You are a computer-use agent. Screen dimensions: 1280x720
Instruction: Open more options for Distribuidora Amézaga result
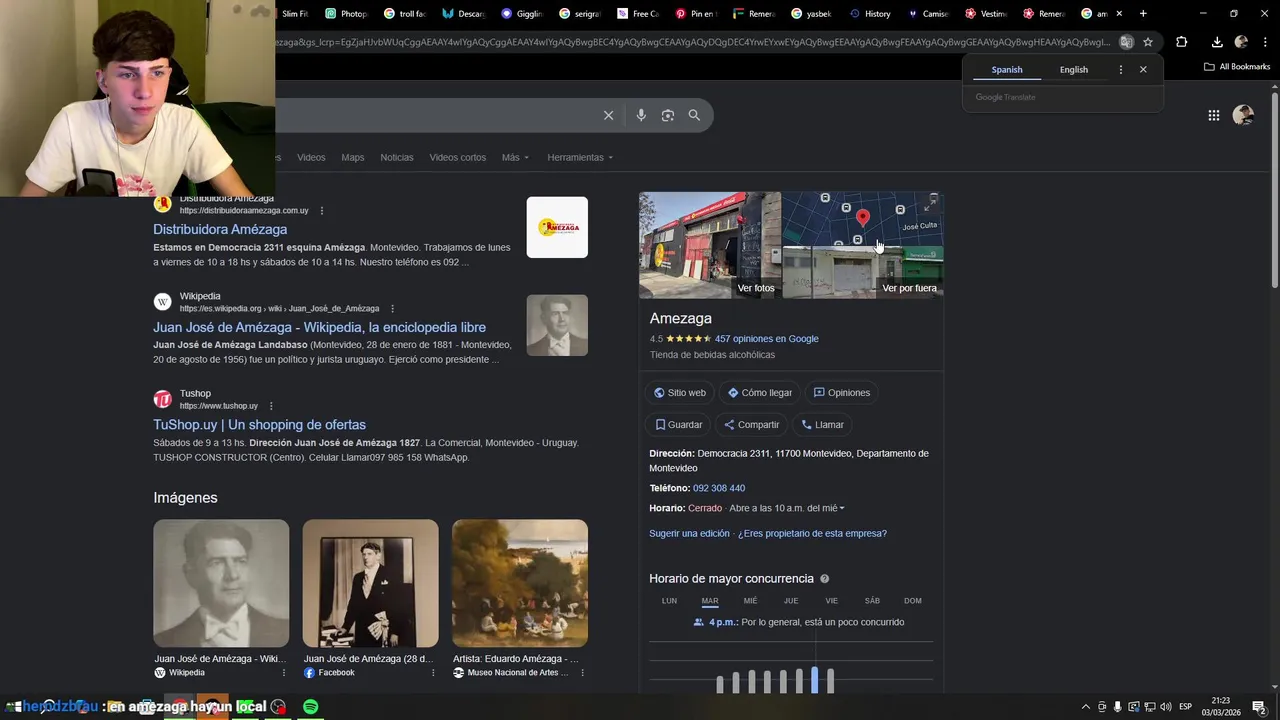click(x=321, y=211)
